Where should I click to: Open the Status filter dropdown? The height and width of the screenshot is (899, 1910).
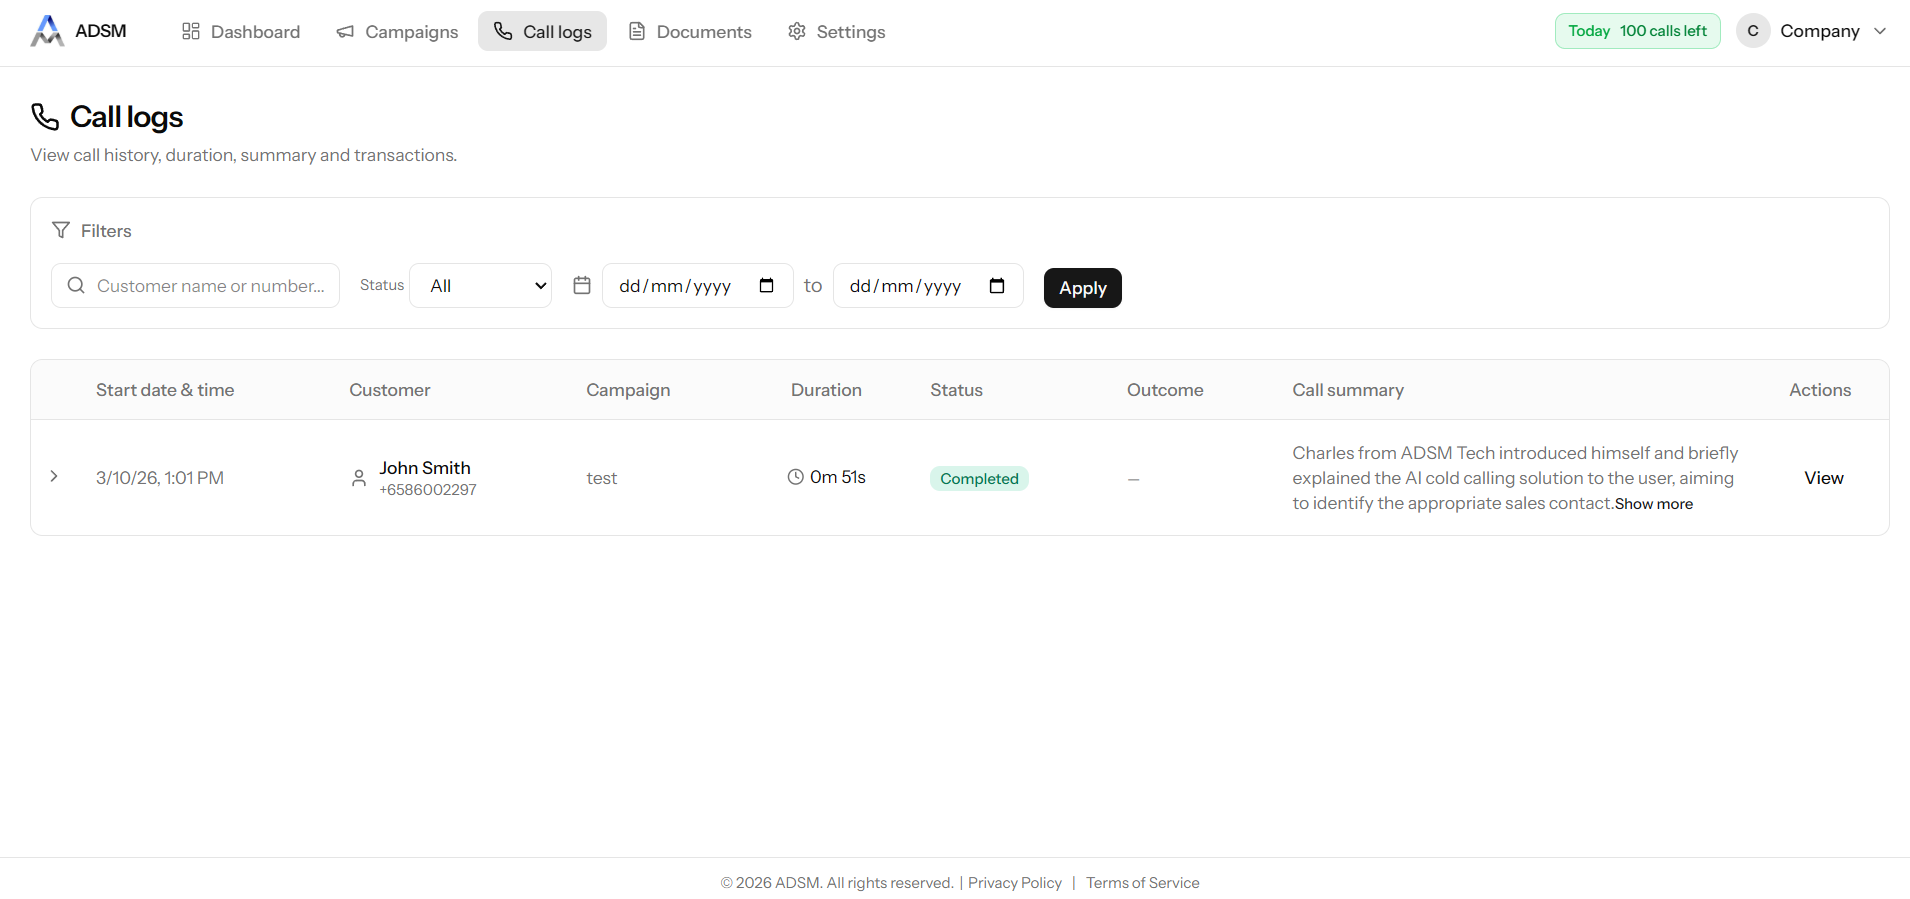481,286
